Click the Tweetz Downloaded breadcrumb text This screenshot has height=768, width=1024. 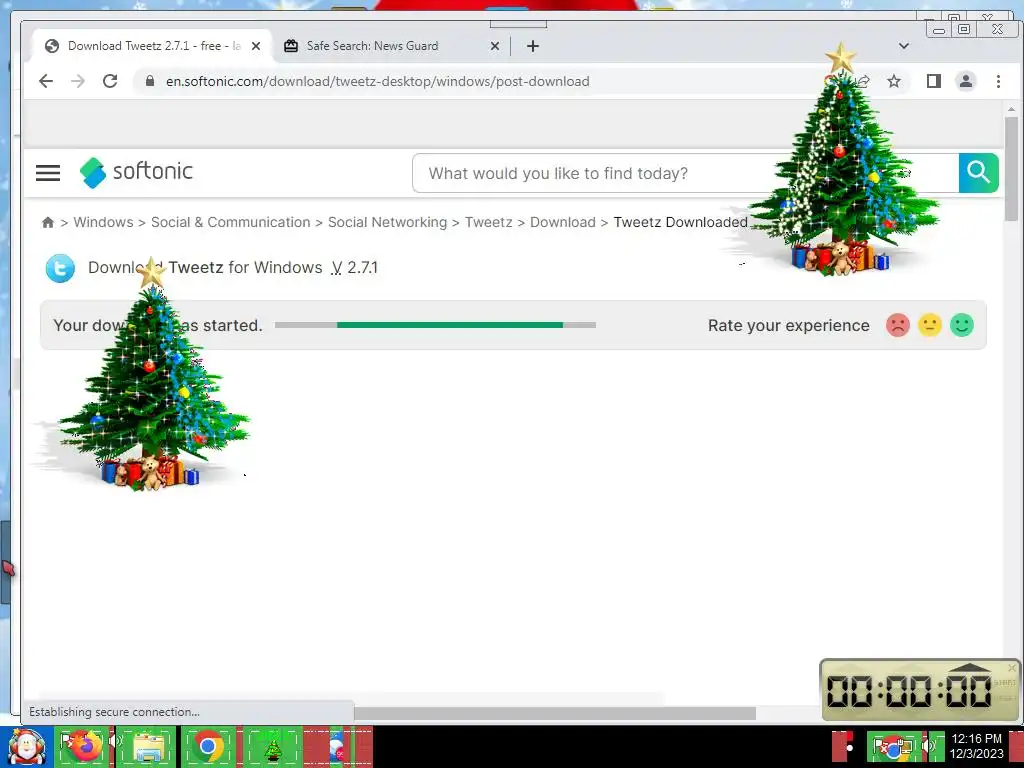click(680, 222)
